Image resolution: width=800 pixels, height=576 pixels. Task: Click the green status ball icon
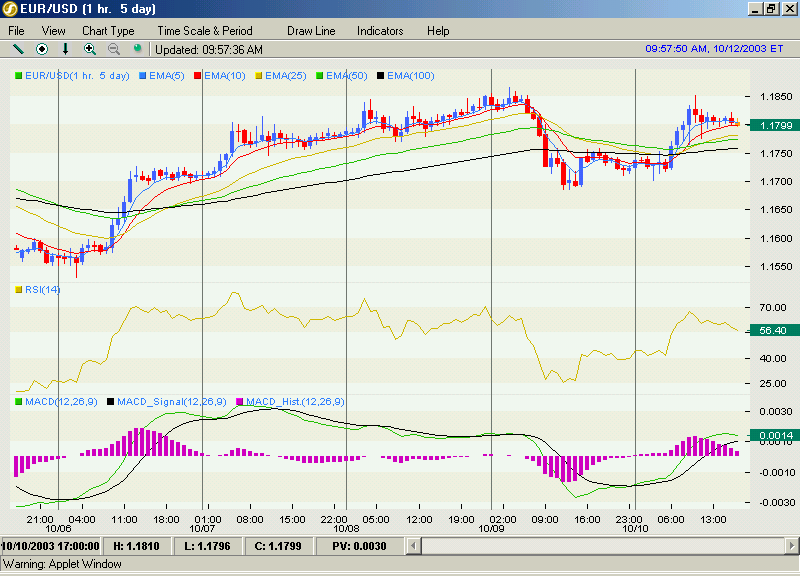coord(137,48)
